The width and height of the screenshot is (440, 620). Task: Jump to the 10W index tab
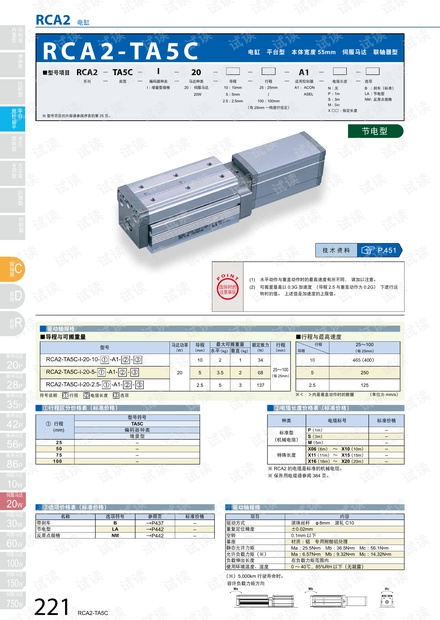point(13,482)
